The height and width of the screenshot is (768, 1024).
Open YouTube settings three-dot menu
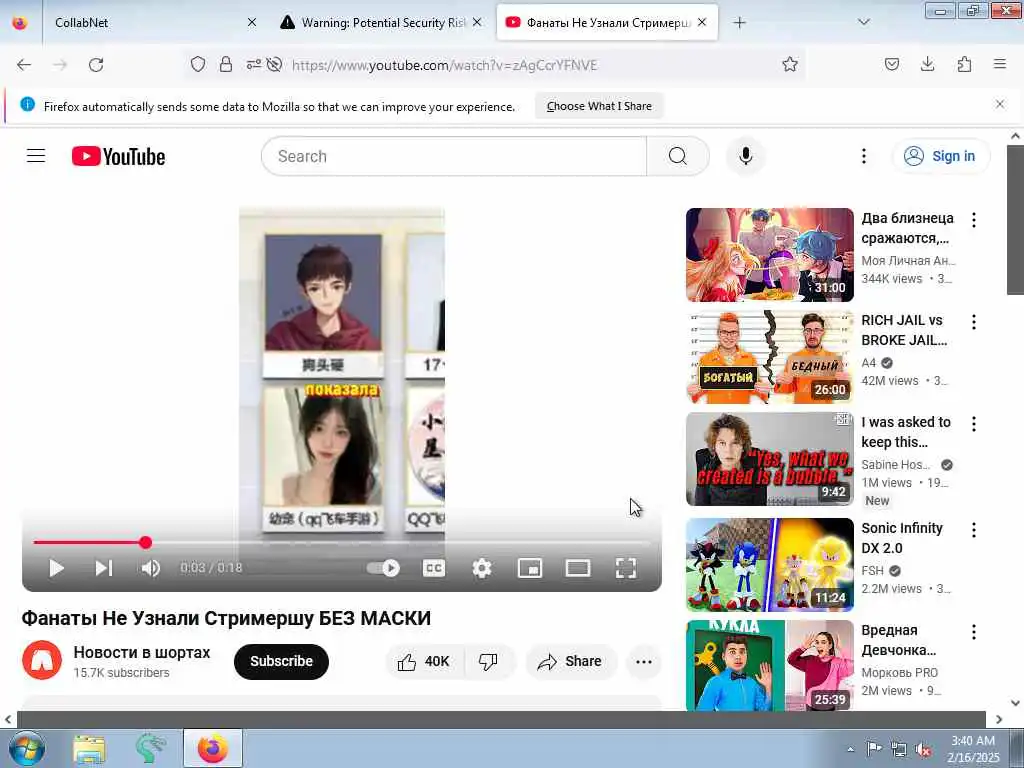(863, 156)
